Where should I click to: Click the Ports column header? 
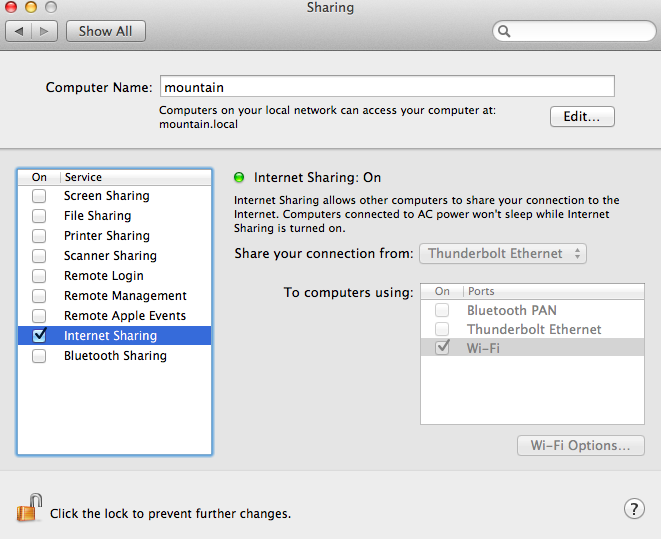pyautogui.click(x=481, y=291)
